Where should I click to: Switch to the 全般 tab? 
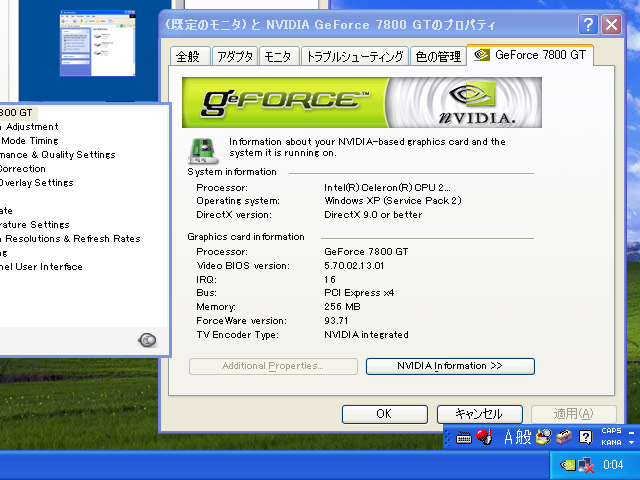click(x=188, y=56)
